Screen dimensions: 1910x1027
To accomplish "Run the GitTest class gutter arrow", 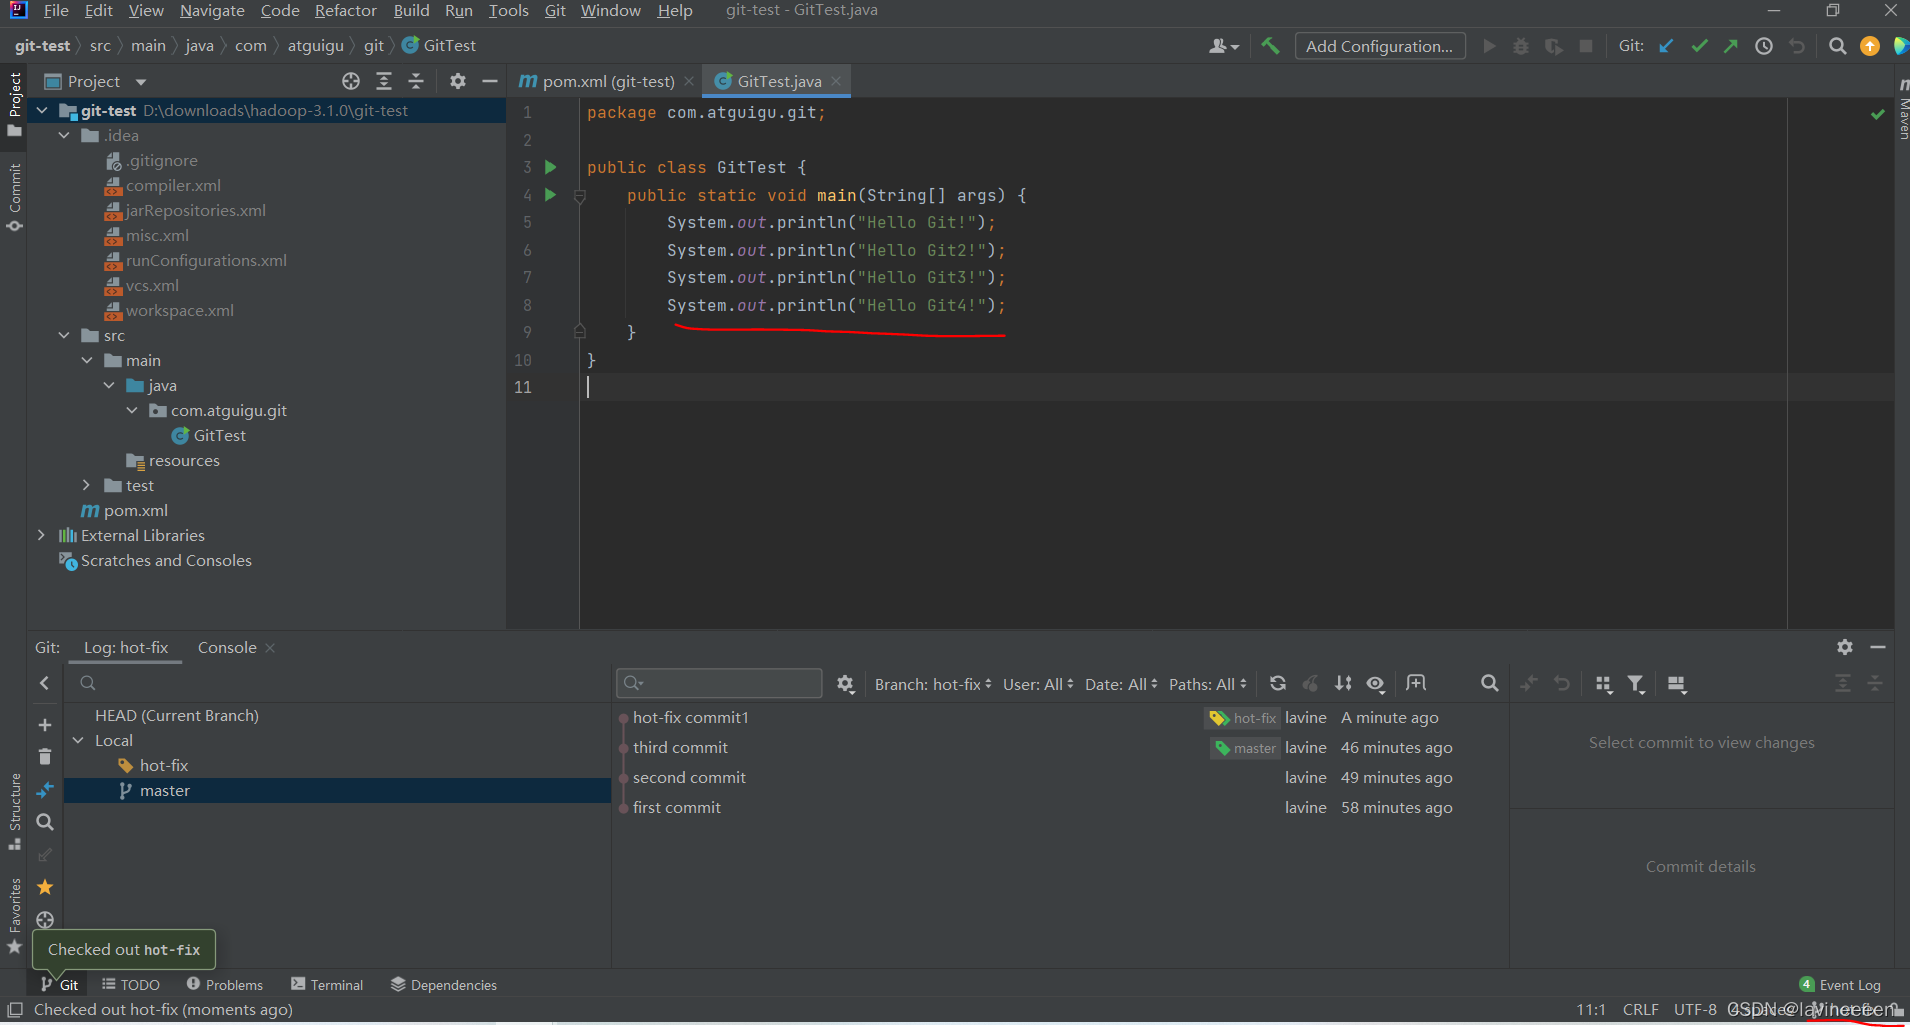I will coord(550,167).
